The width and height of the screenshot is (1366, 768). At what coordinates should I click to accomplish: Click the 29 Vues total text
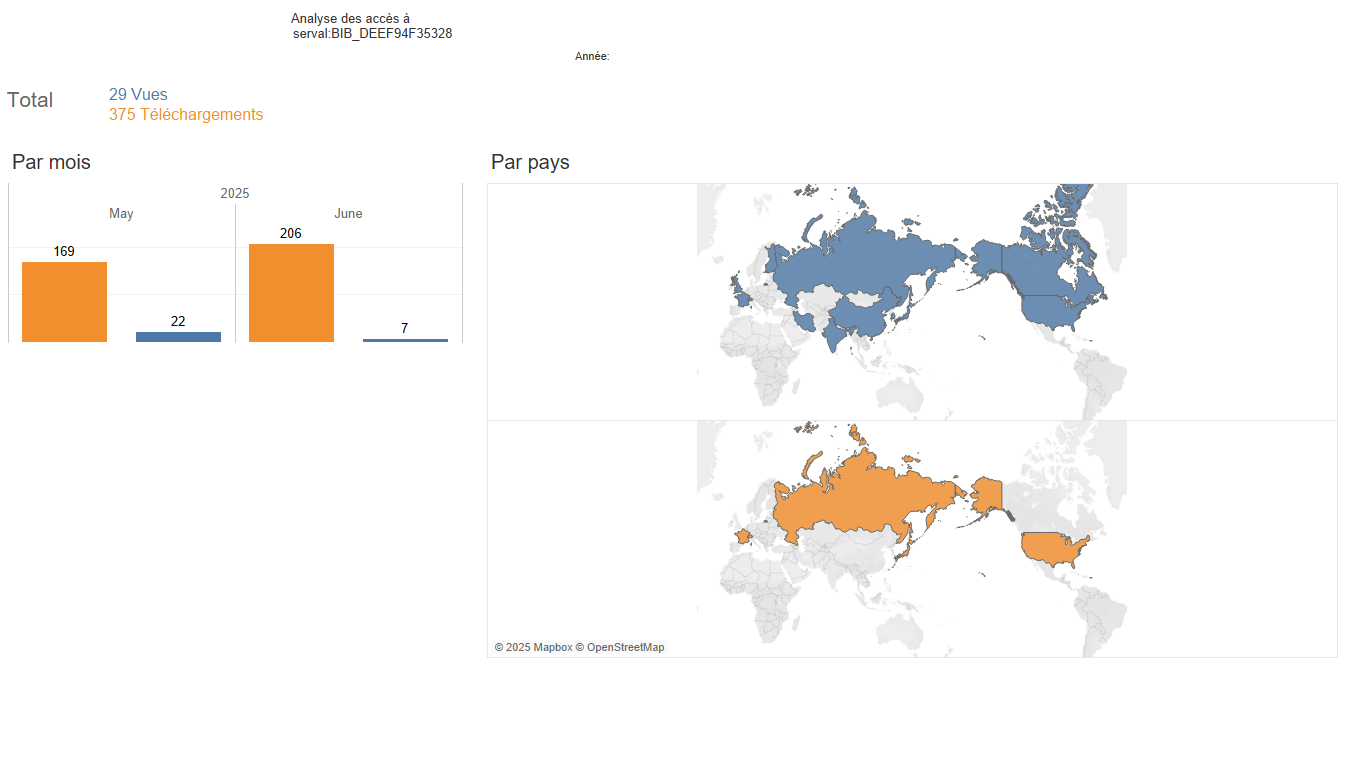pyautogui.click(x=138, y=95)
